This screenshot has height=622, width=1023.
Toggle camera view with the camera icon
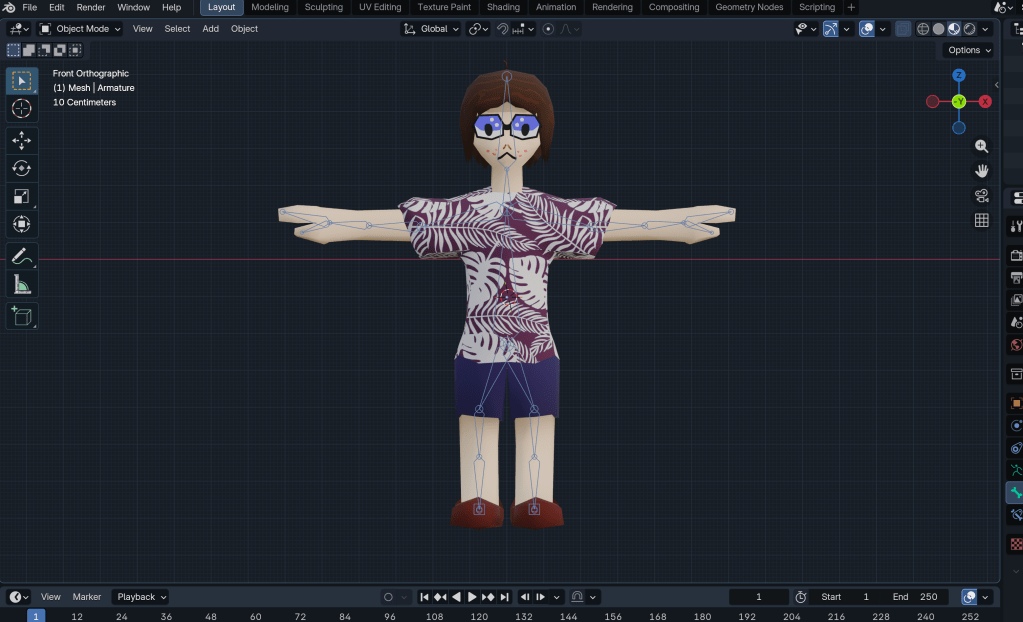tap(982, 195)
